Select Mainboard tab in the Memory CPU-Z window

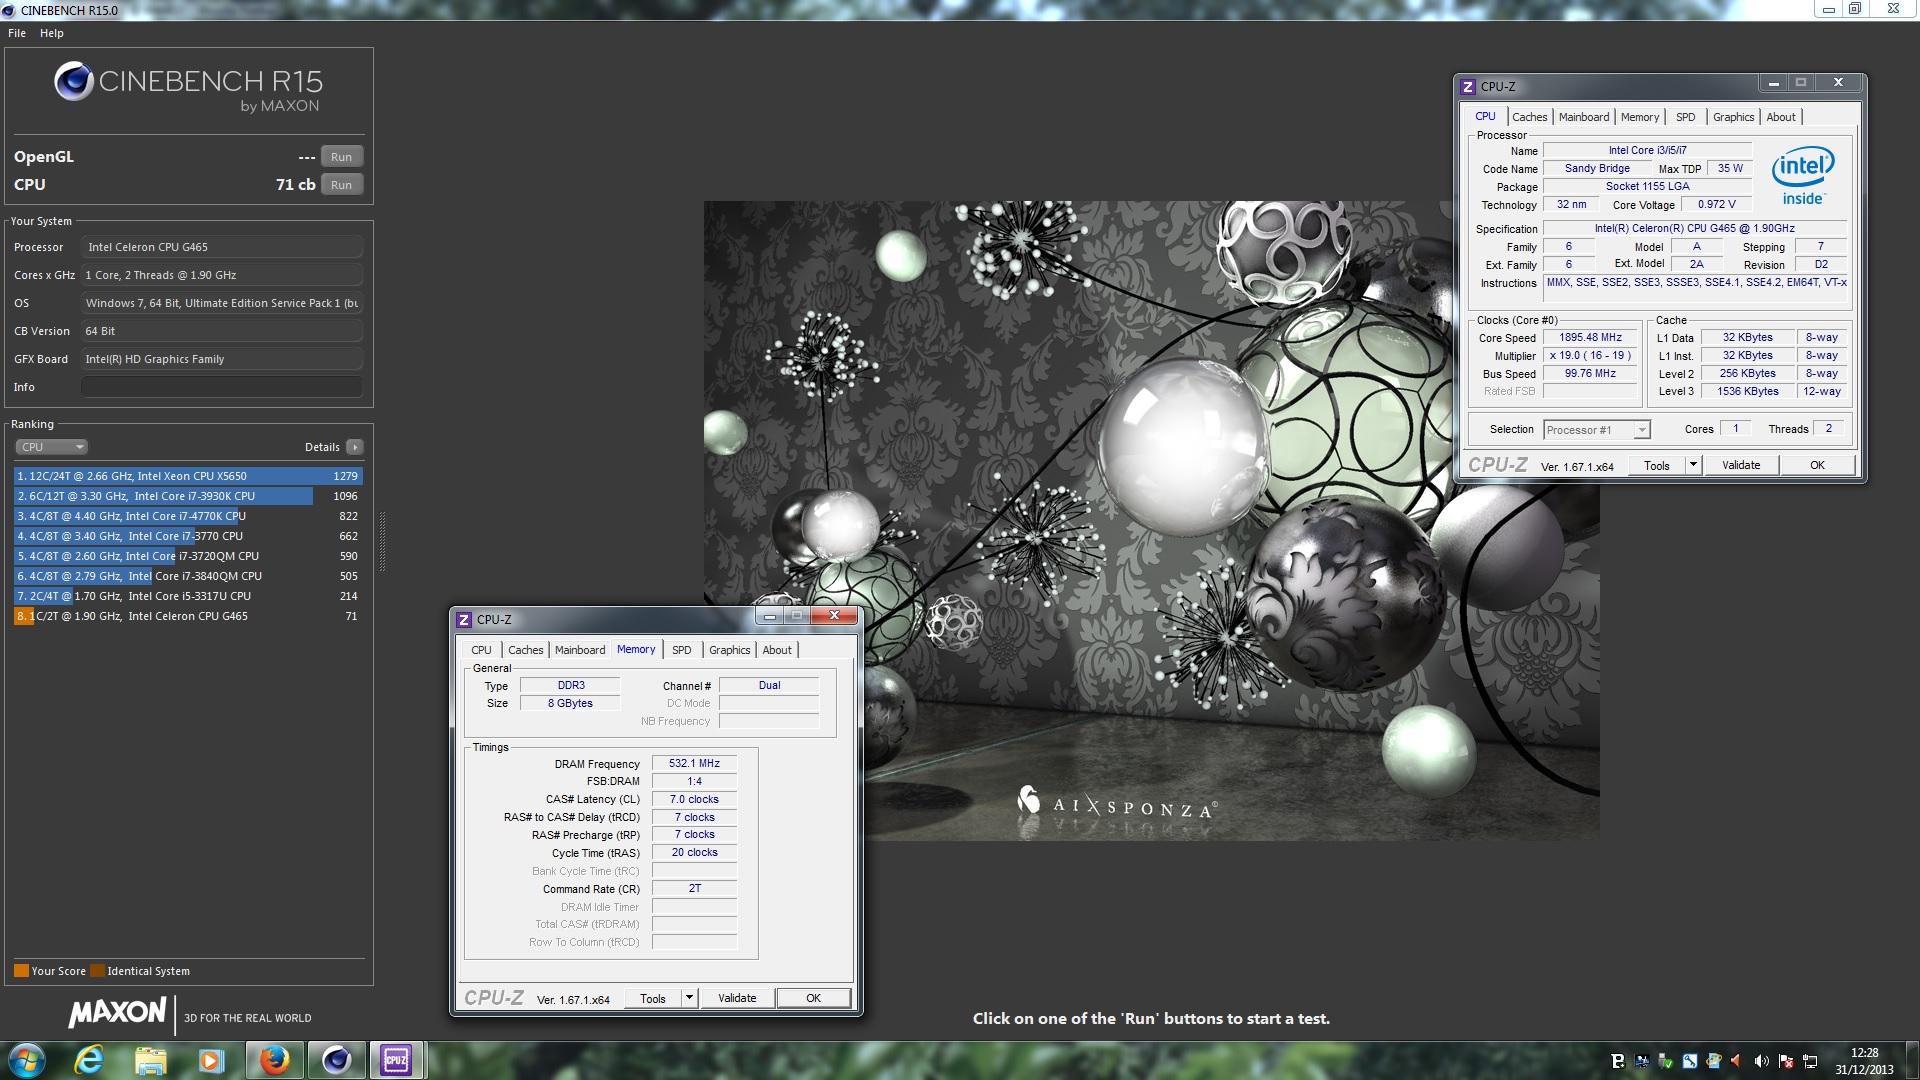580,650
